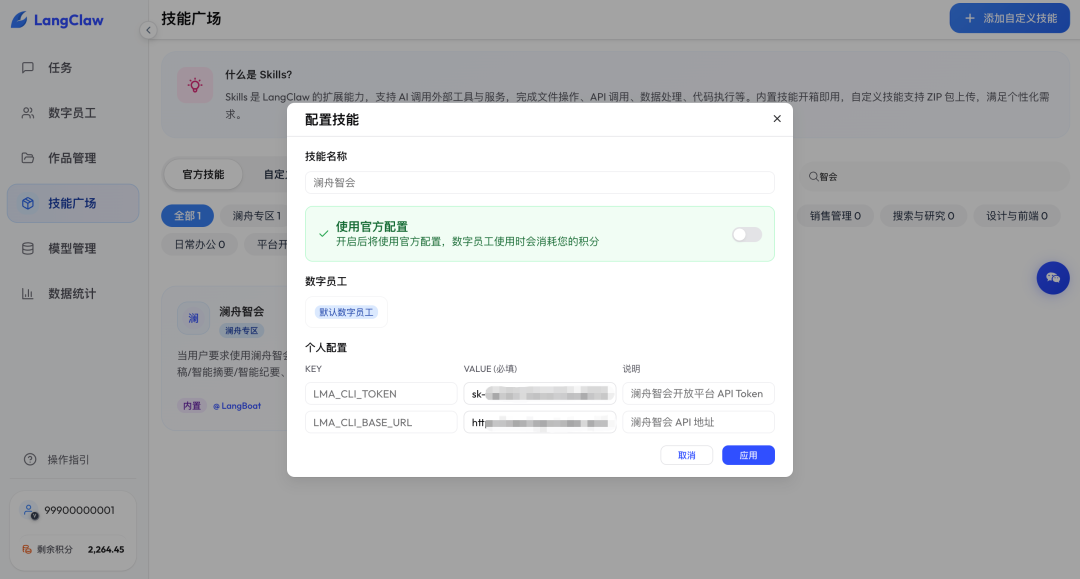Viewport: 1080px width, 579px height.
Task: Click the LMA_CLI_TOKEN value field starting with sk-
Action: pos(539,394)
